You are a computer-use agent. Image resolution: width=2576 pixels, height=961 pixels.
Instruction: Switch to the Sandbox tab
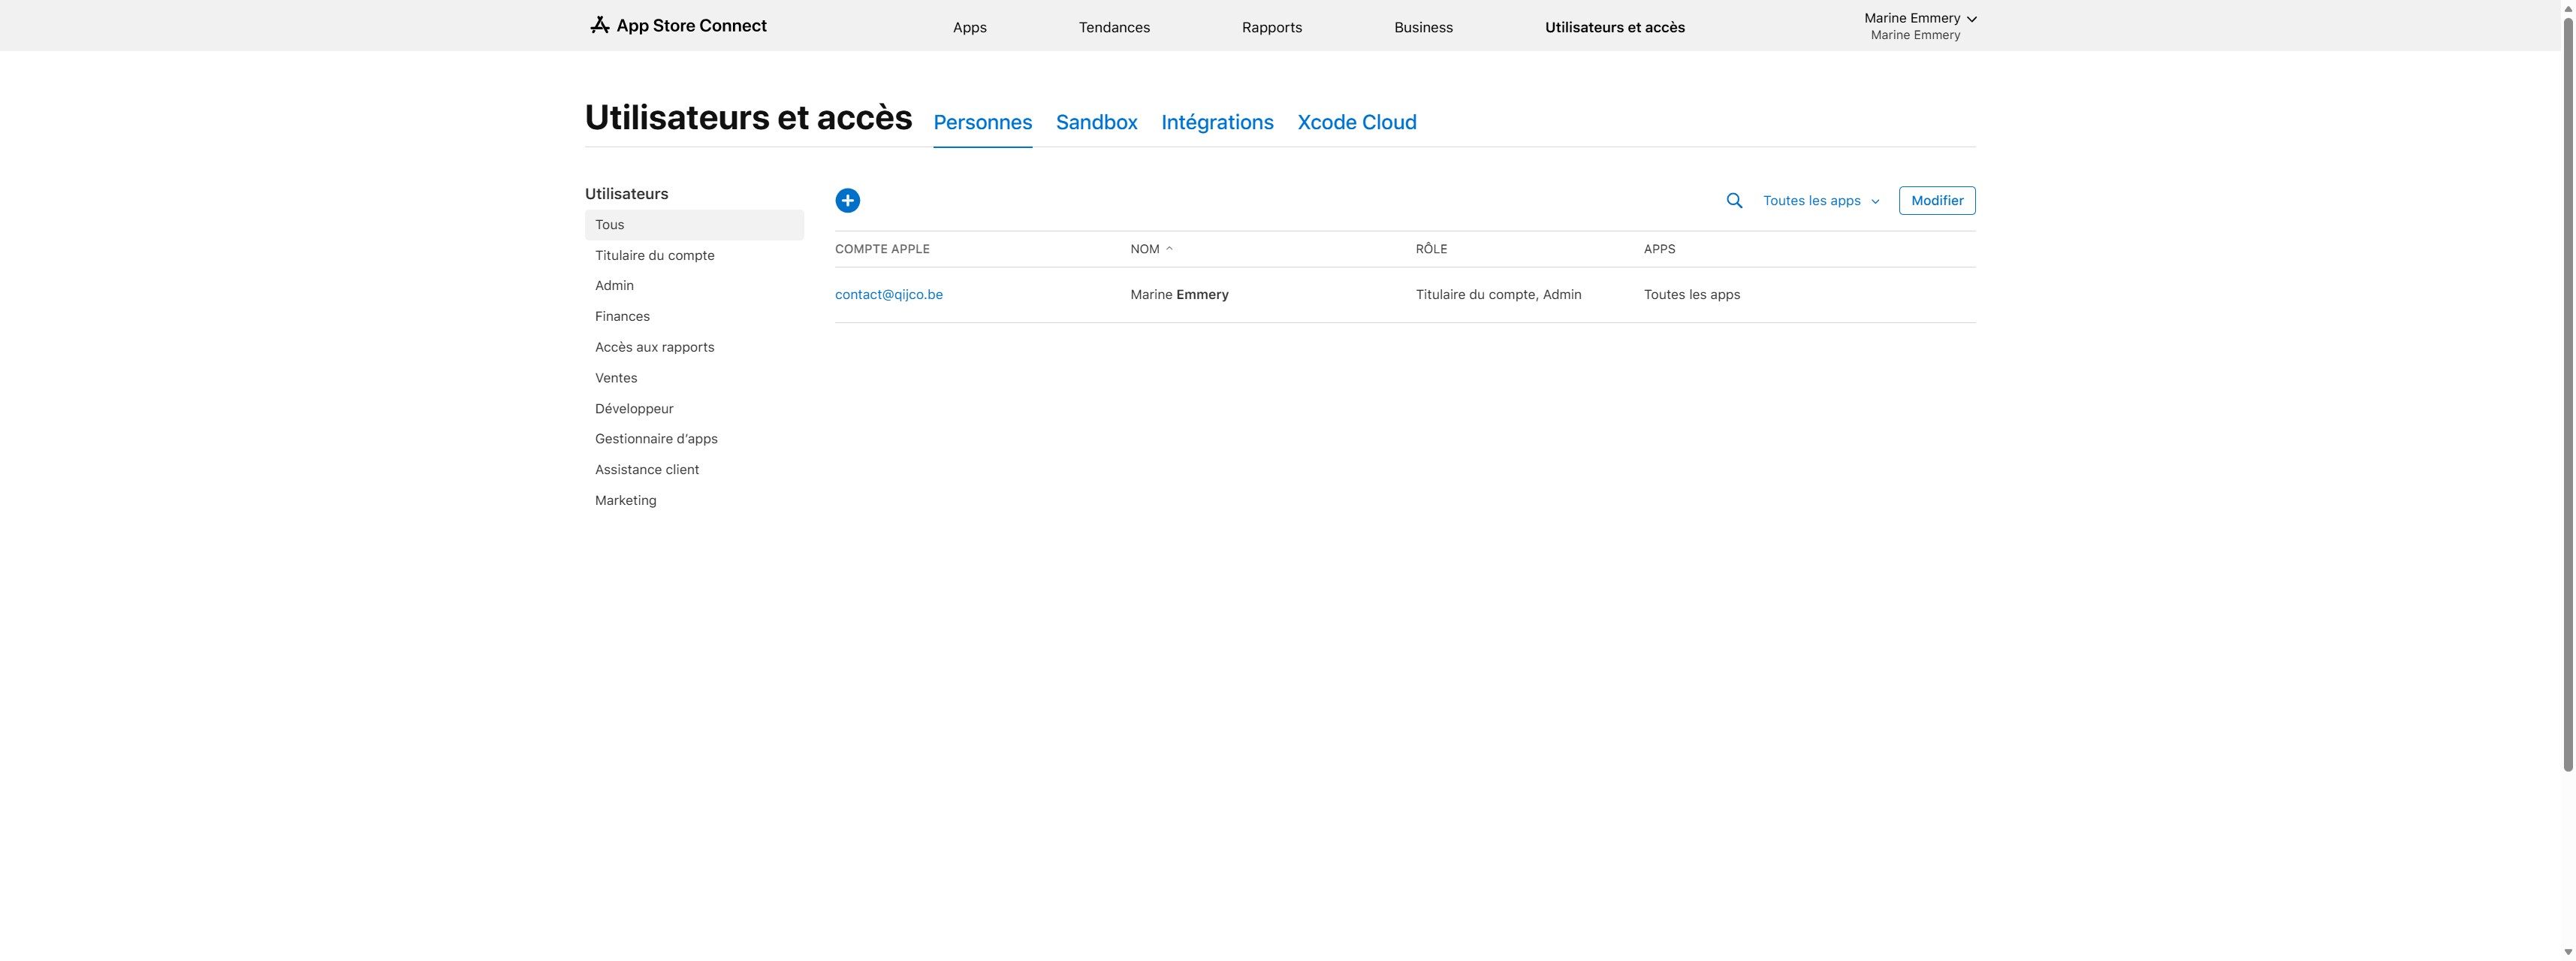pyautogui.click(x=1096, y=122)
